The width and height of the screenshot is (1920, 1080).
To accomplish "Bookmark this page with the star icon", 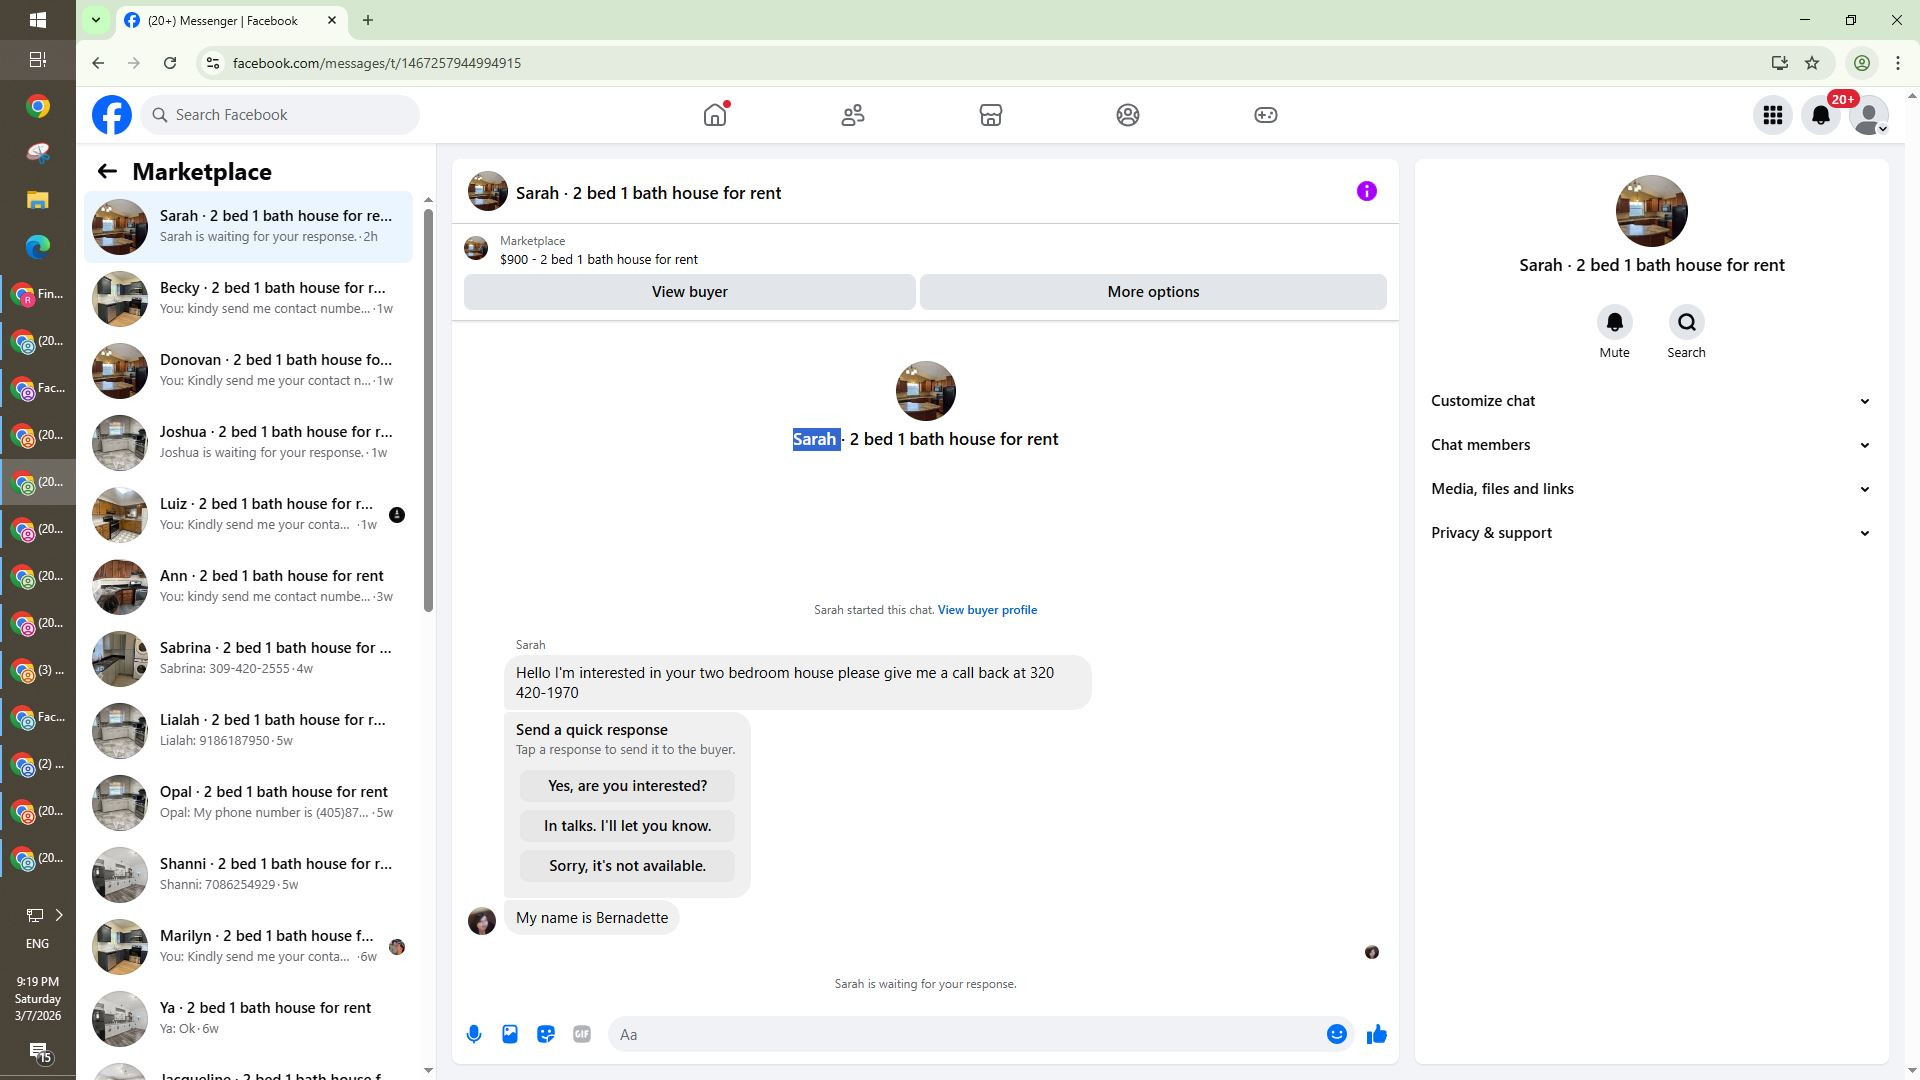I will (x=1812, y=63).
